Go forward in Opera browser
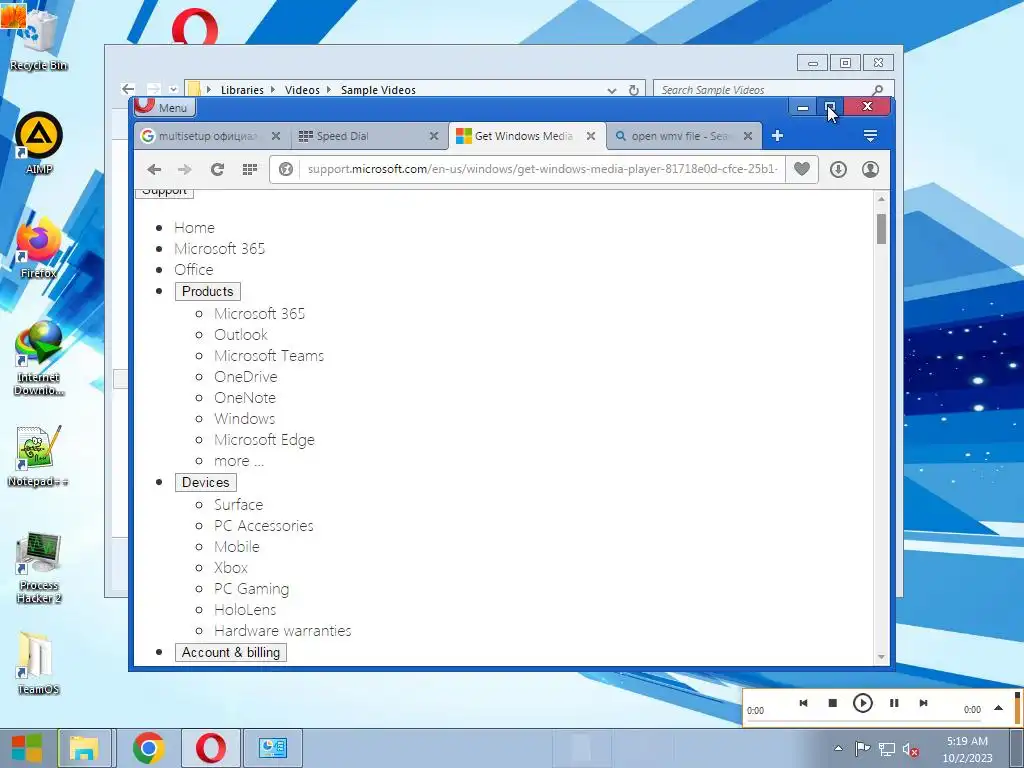The image size is (1024, 768). pyautogui.click(x=185, y=170)
